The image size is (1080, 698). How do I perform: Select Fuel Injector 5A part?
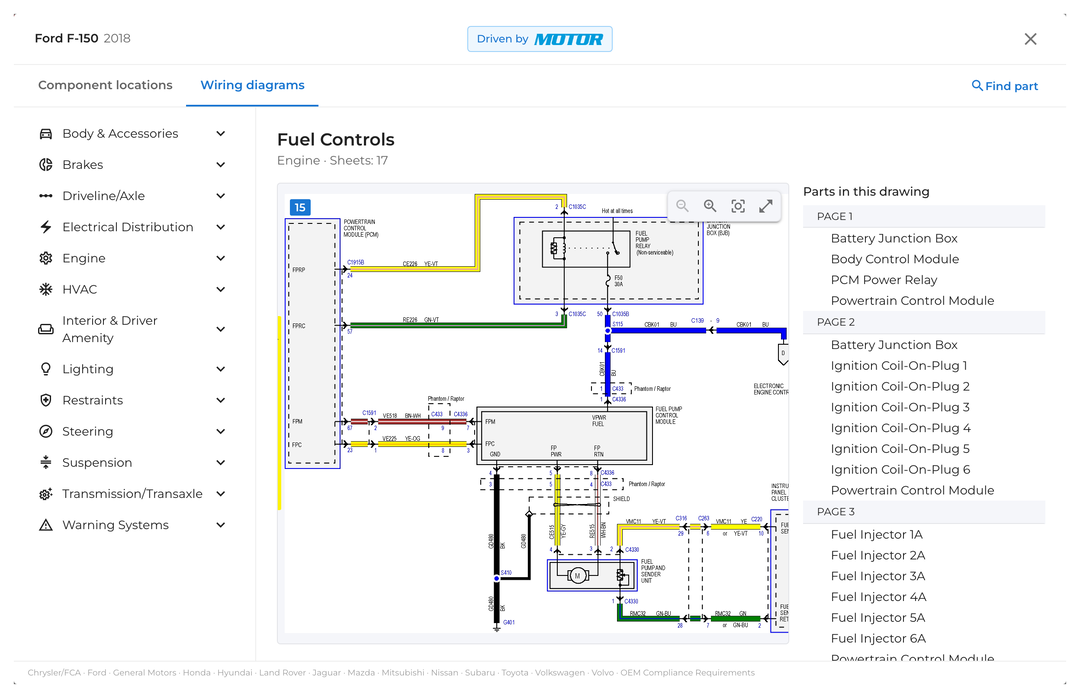(x=878, y=617)
